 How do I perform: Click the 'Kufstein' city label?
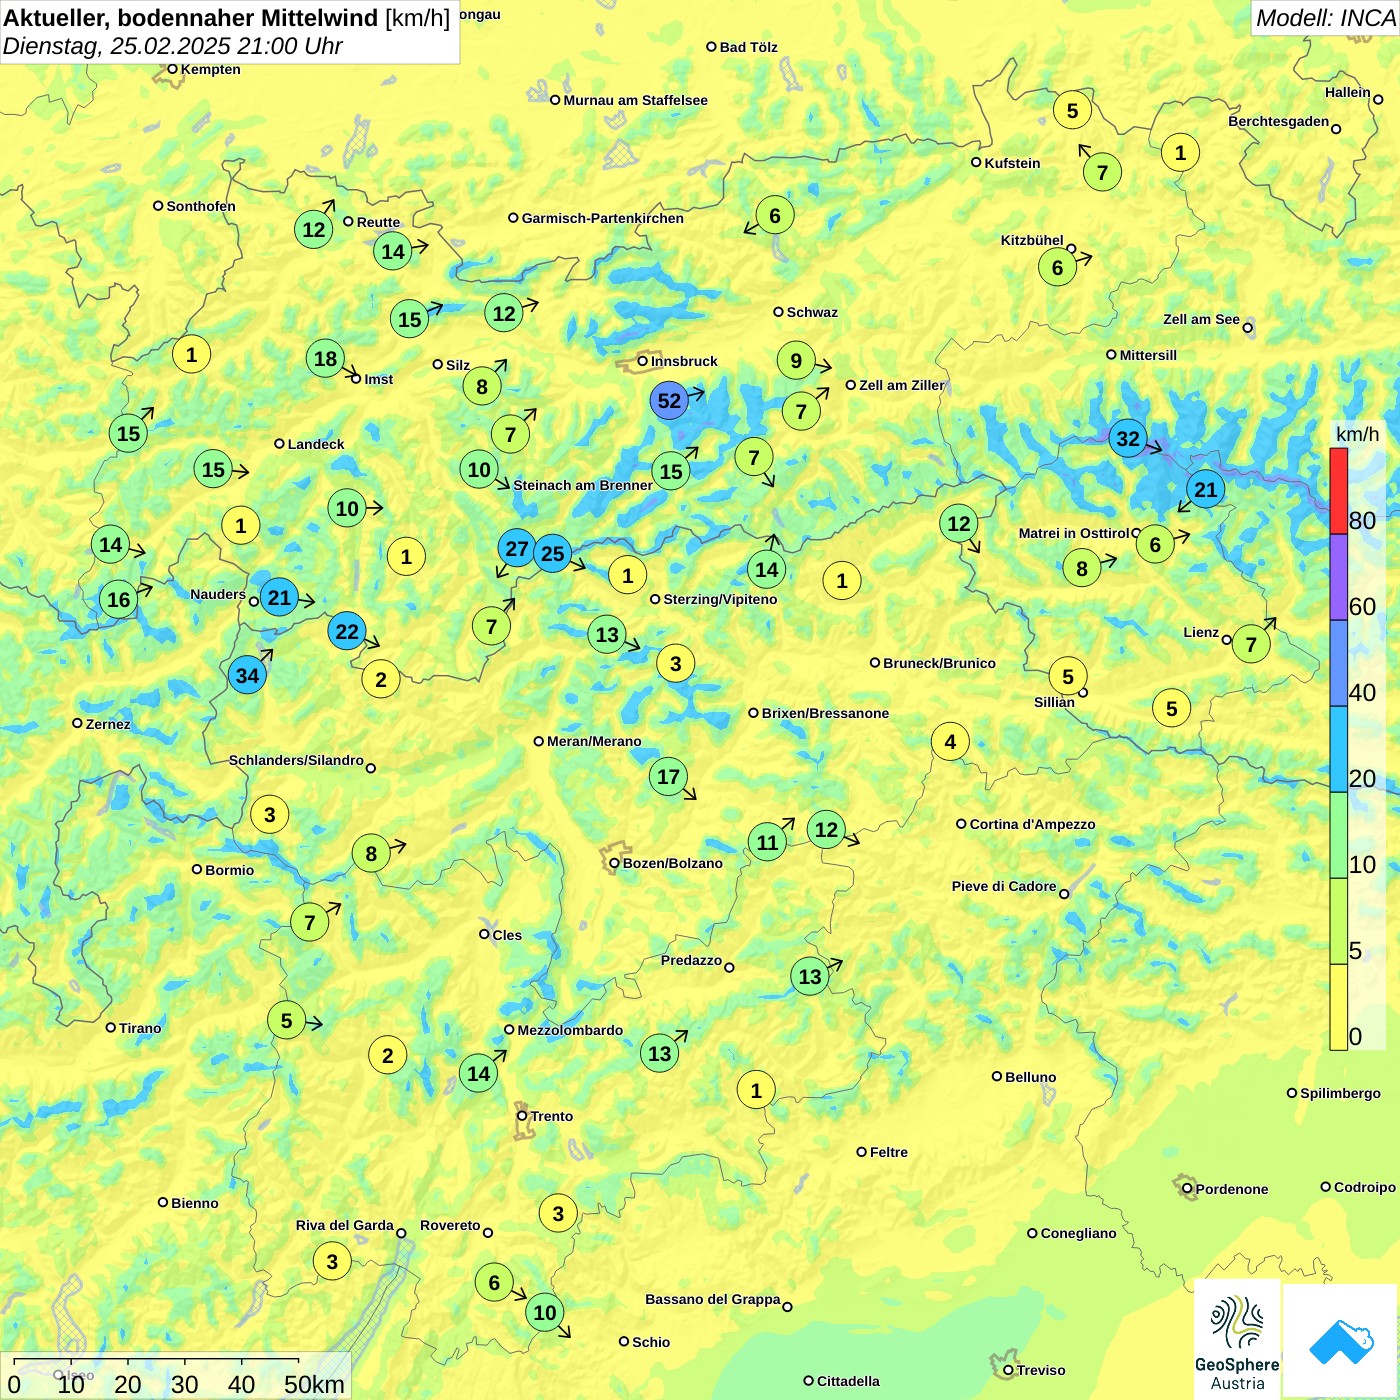coord(1012,163)
